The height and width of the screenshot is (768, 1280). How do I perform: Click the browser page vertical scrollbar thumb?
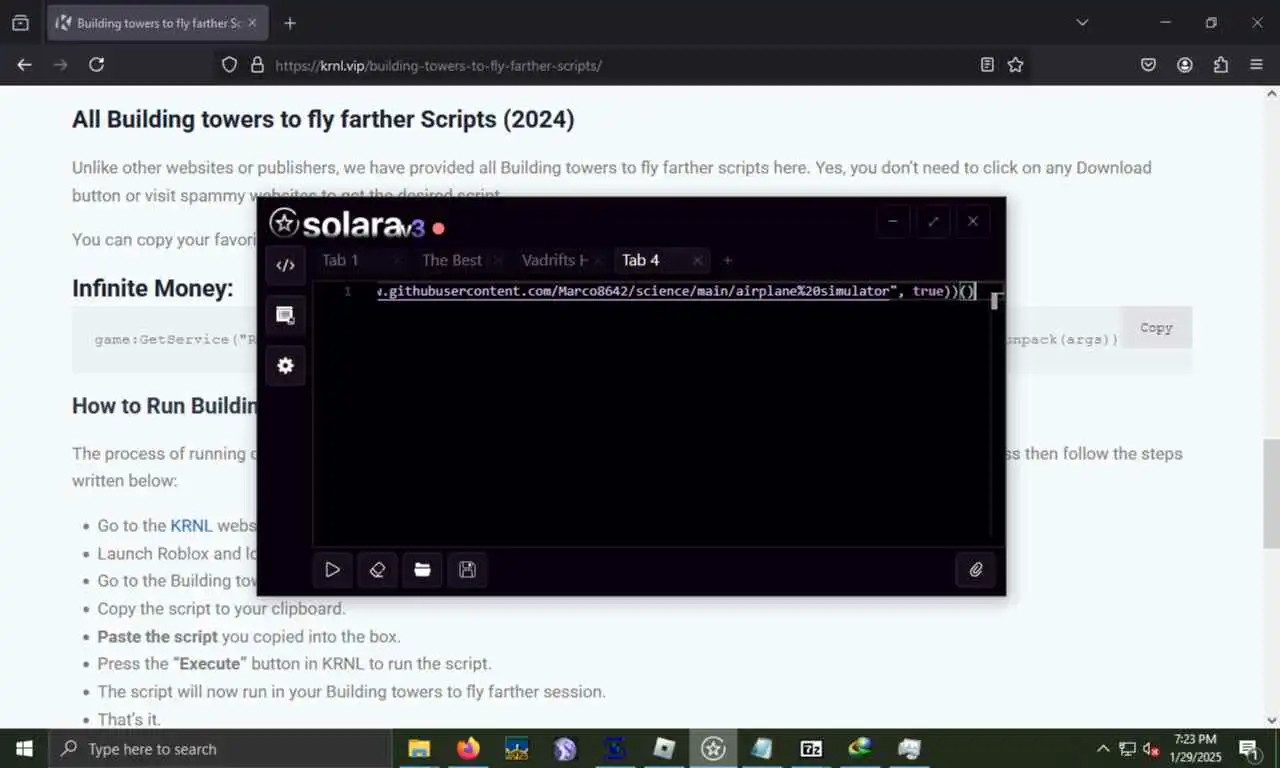point(1271,493)
